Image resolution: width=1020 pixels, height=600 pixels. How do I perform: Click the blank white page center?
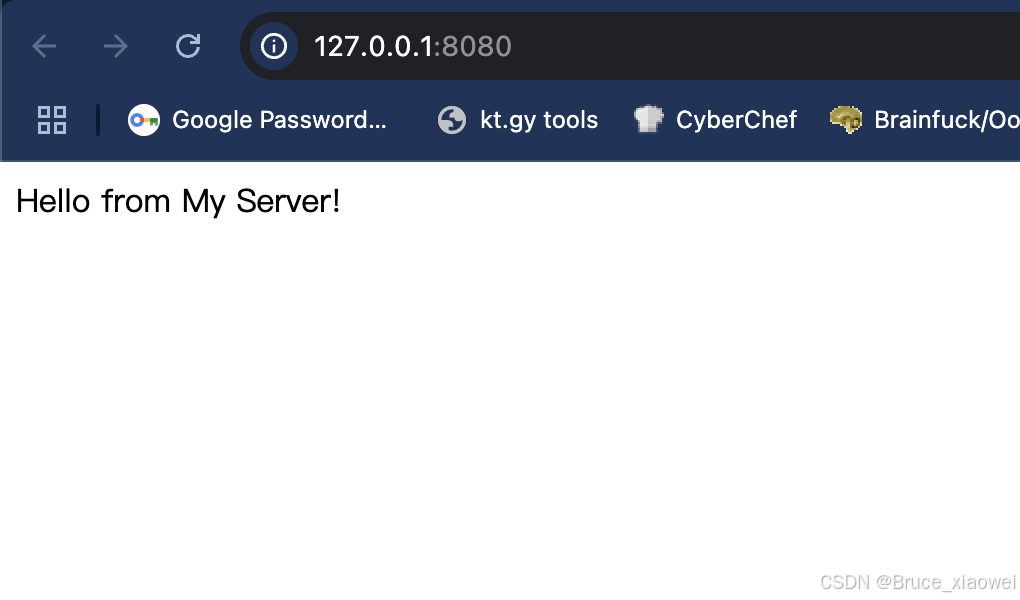510,380
